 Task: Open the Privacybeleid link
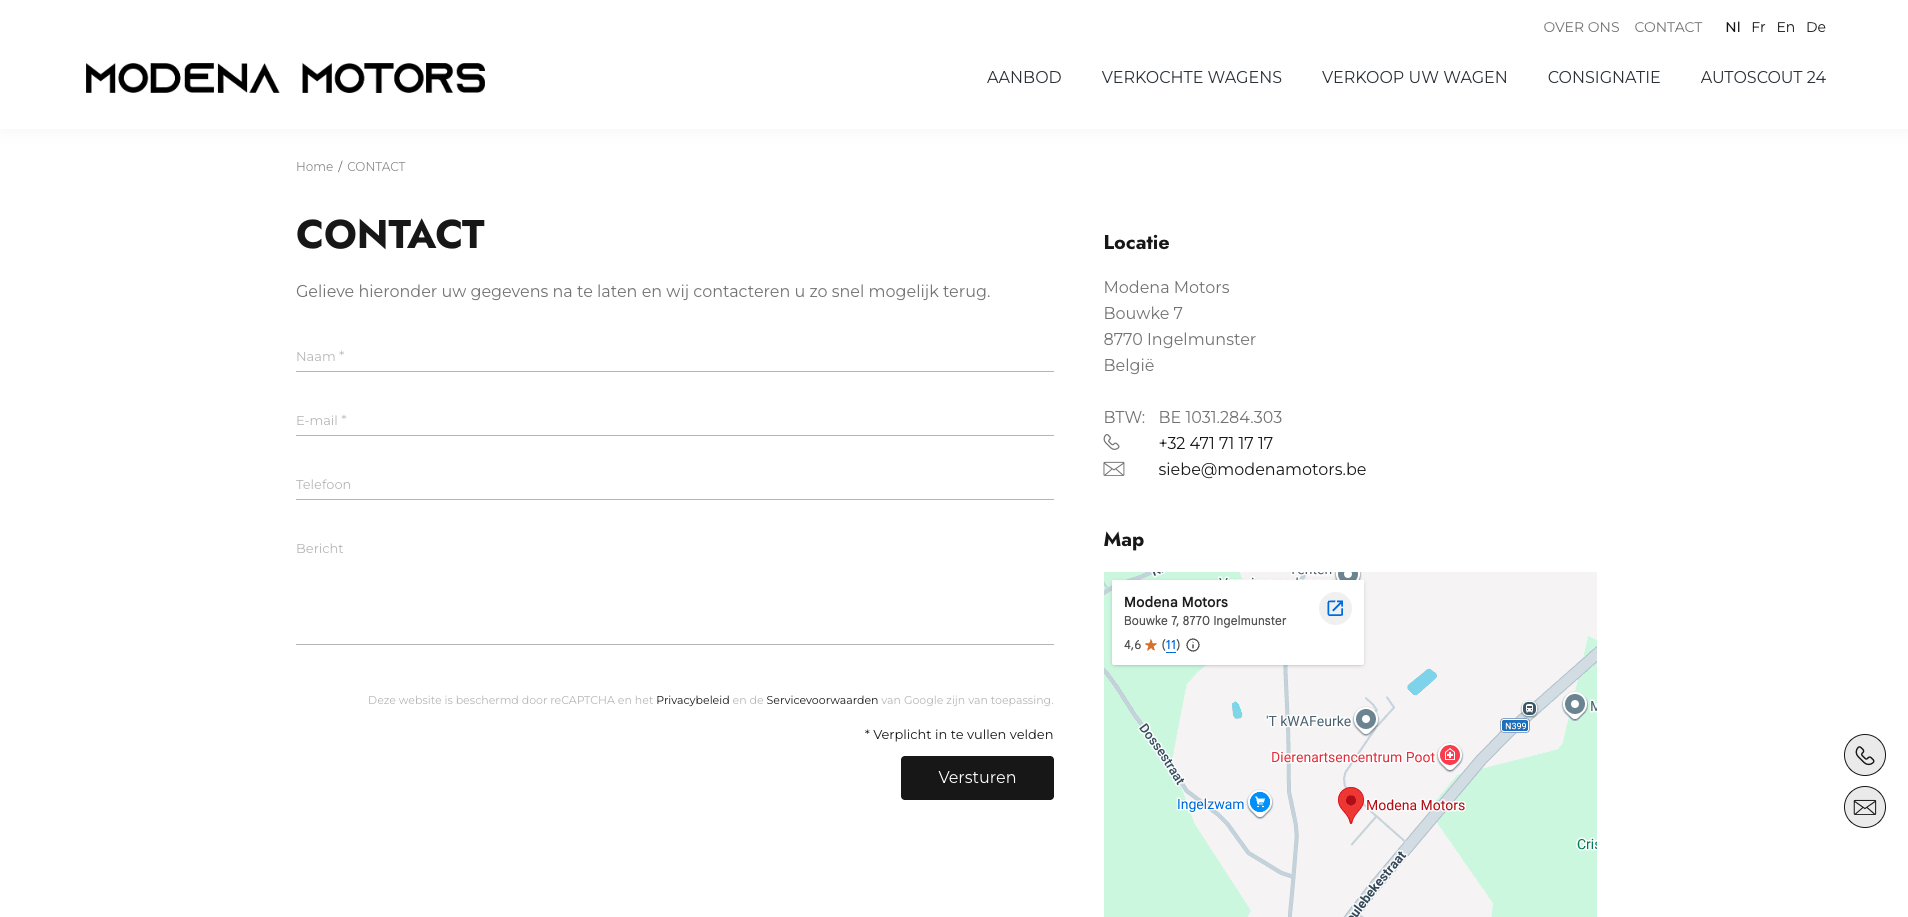[x=693, y=700]
